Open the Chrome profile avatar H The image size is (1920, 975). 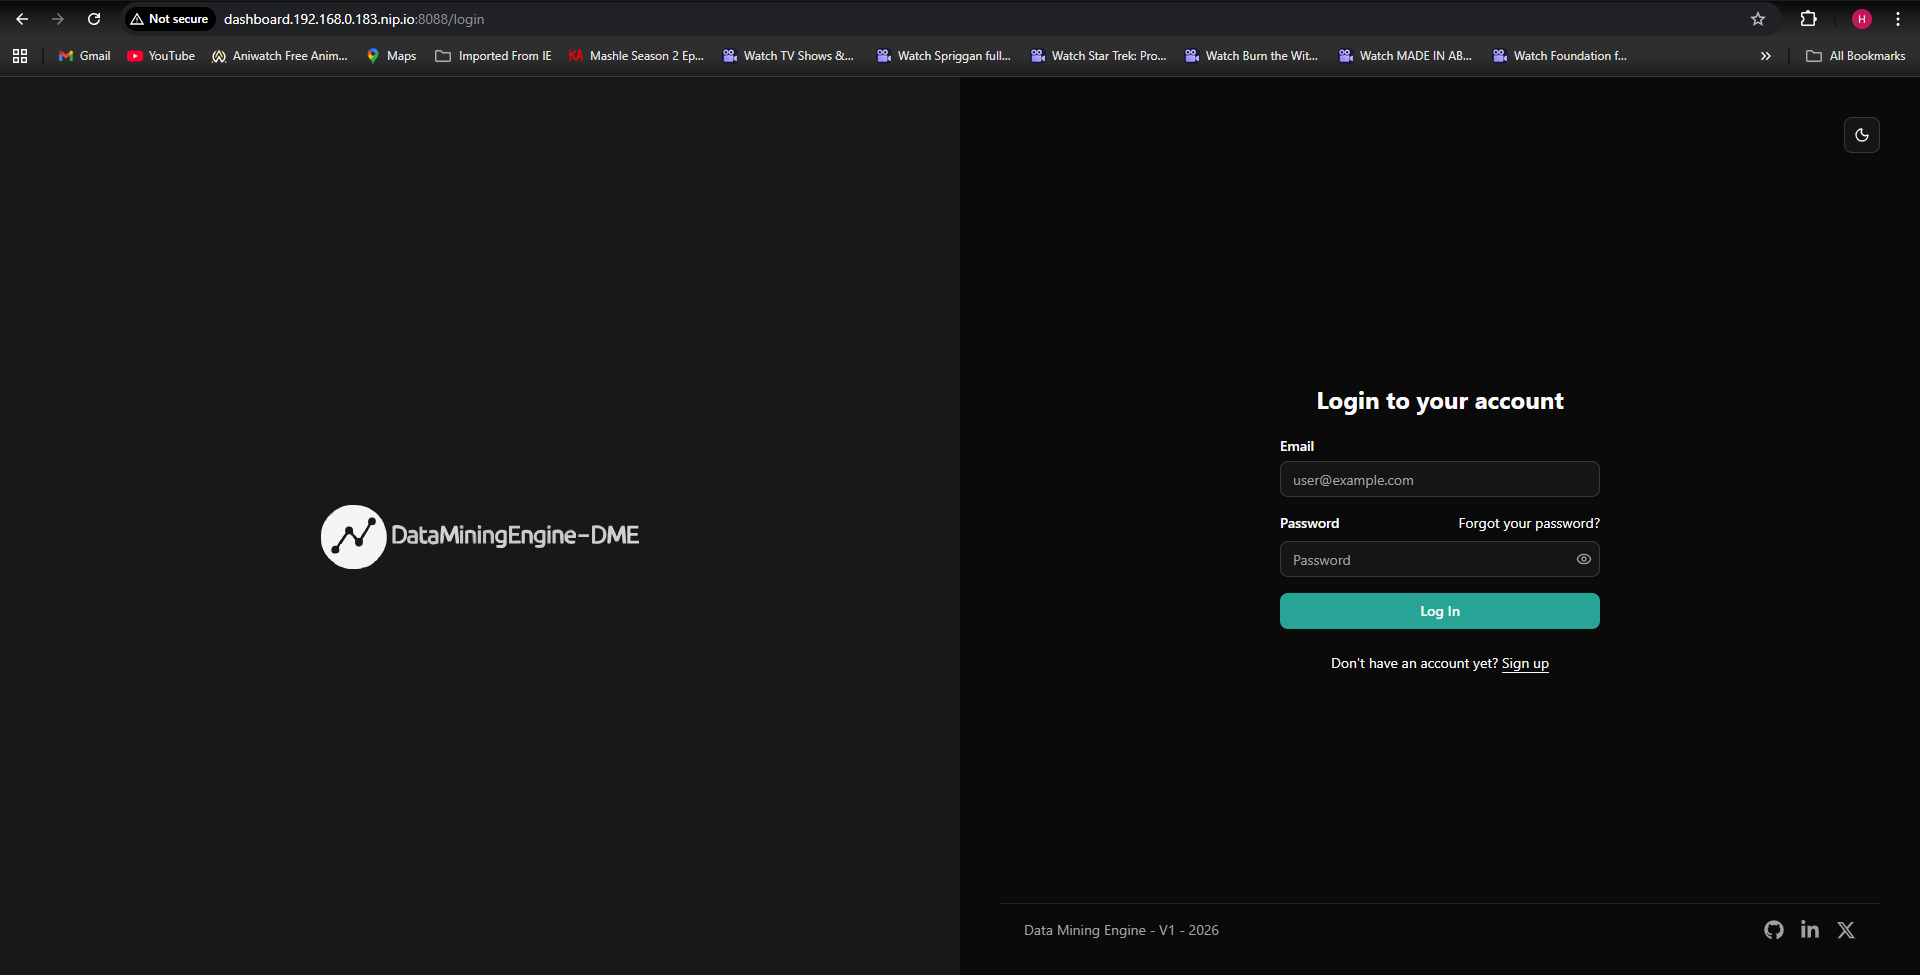click(1861, 19)
